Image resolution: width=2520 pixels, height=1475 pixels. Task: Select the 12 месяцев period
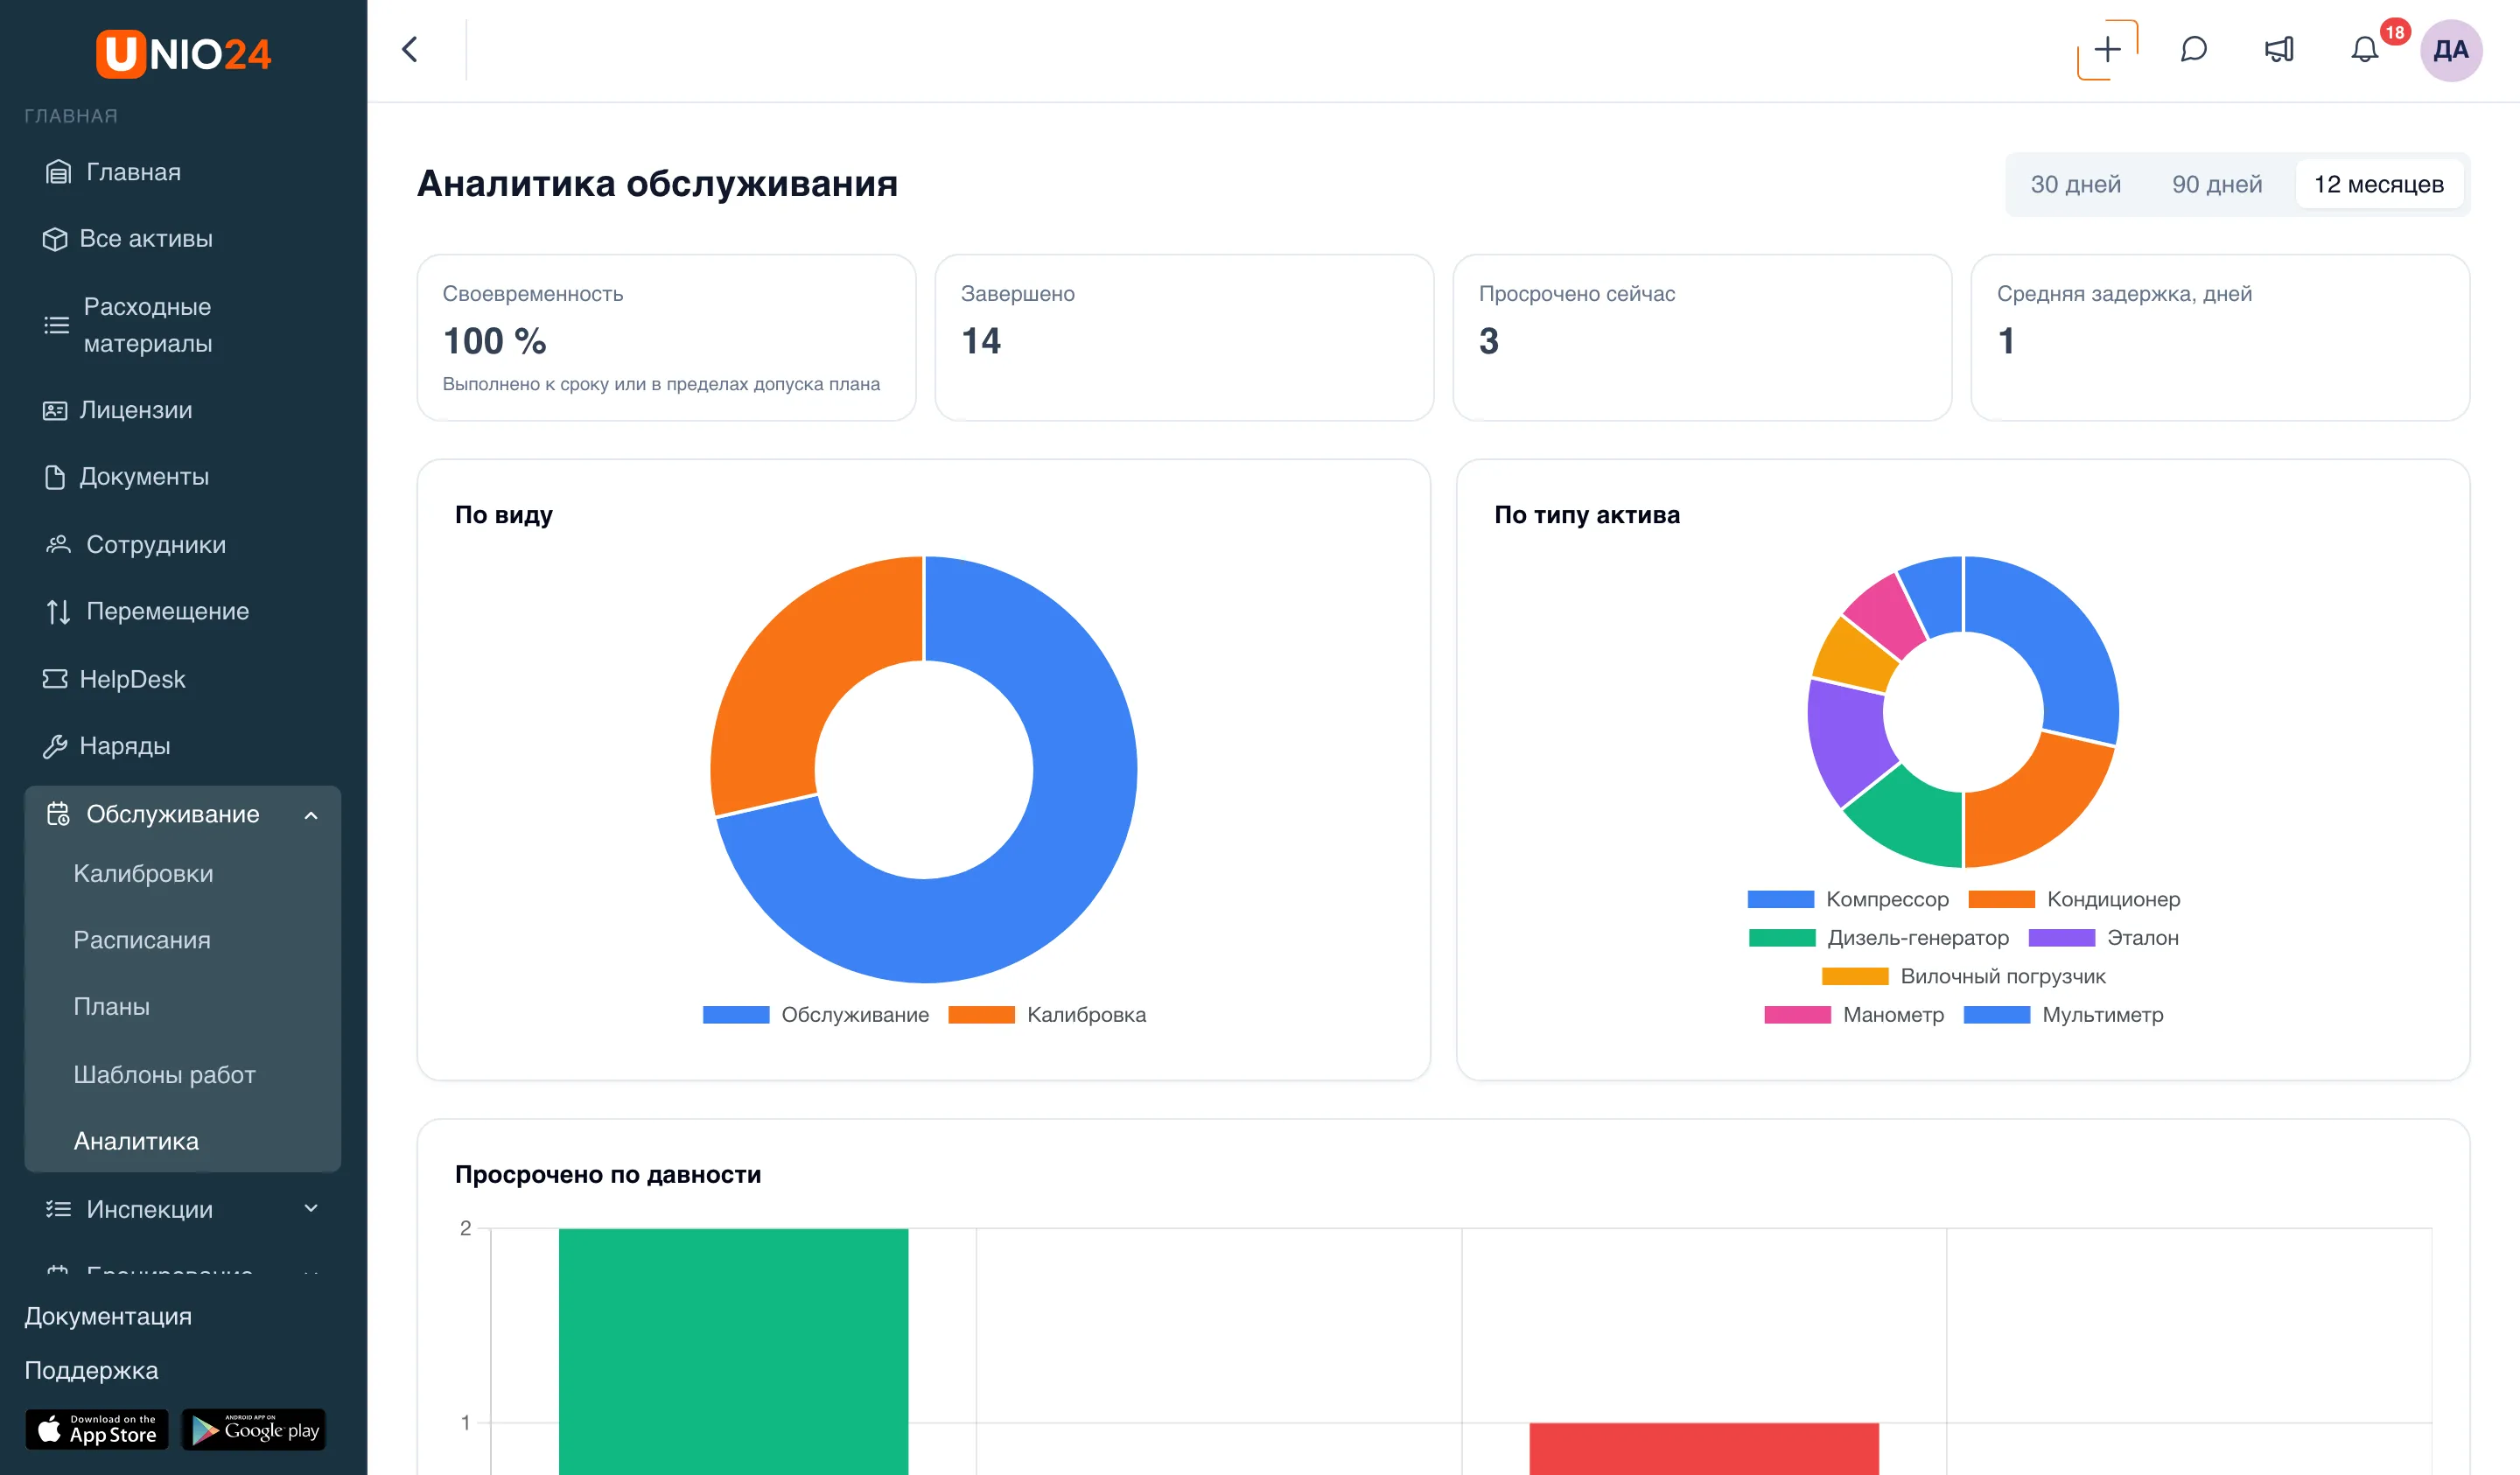2379,184
